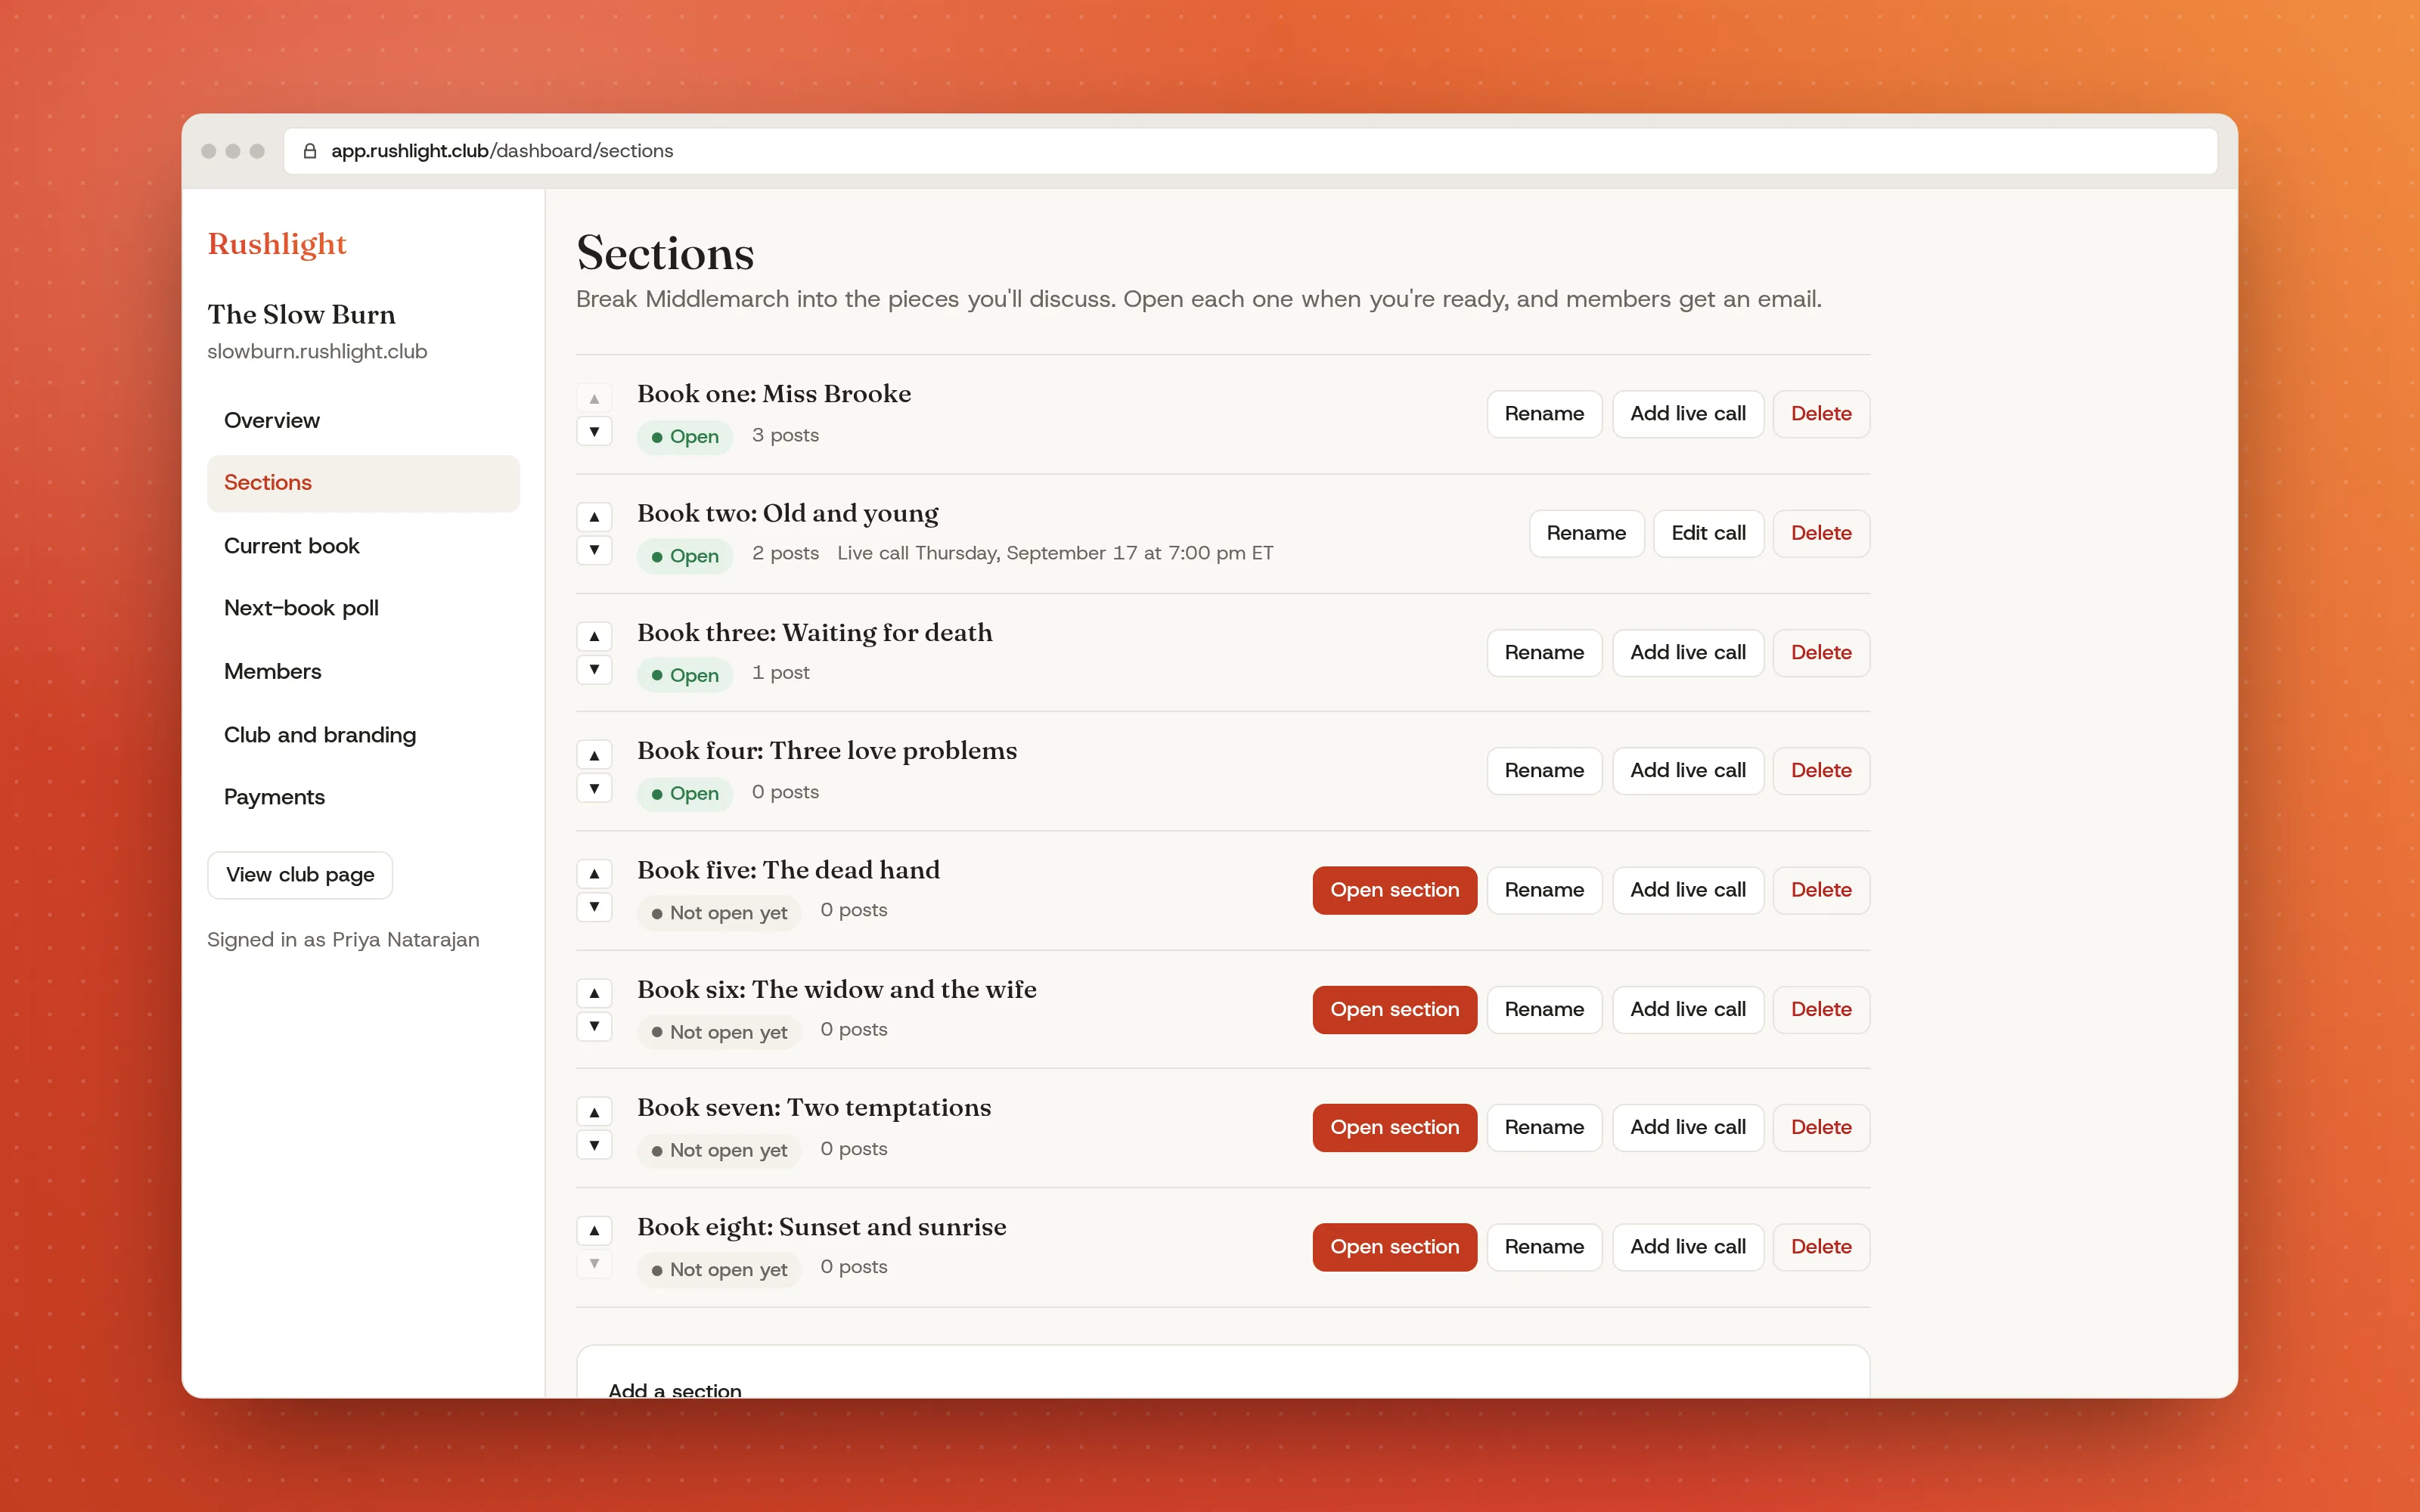Move Book three: Waiting for death up

tap(594, 636)
